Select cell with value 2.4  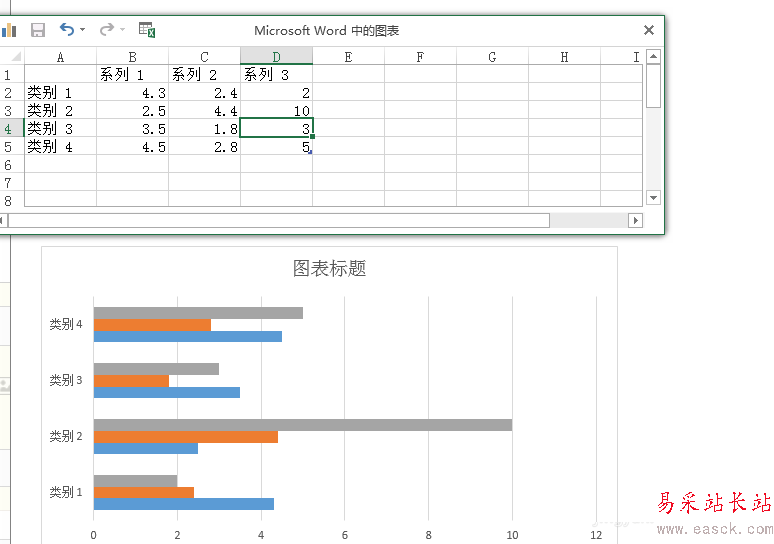click(x=204, y=92)
